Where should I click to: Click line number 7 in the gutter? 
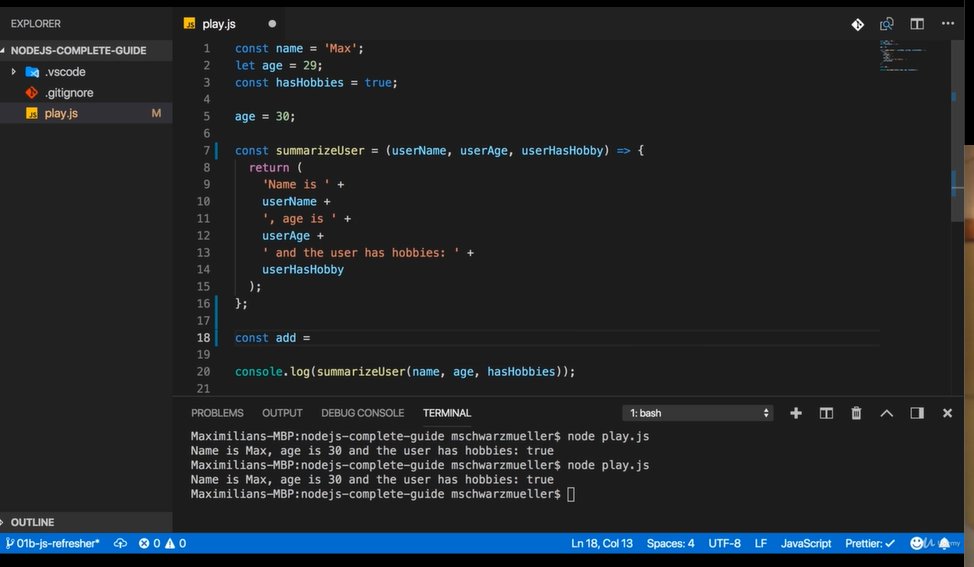(x=206, y=150)
